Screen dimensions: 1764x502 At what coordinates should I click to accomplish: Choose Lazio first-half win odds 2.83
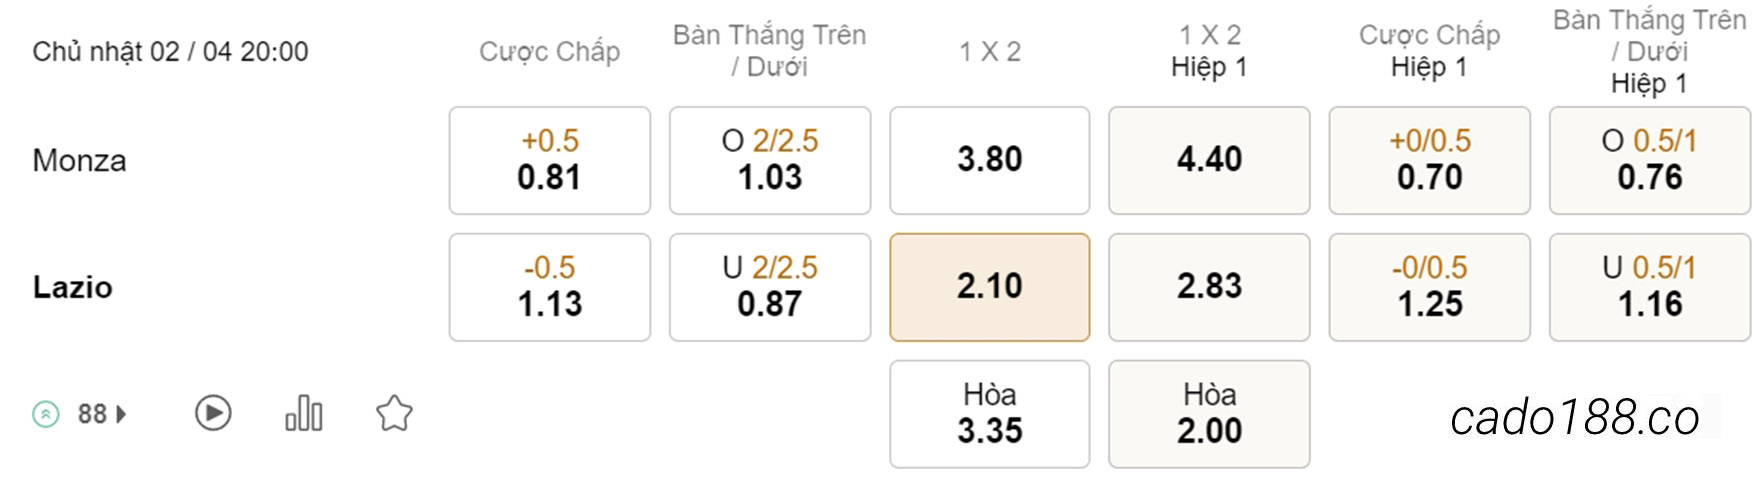[x=1209, y=287]
